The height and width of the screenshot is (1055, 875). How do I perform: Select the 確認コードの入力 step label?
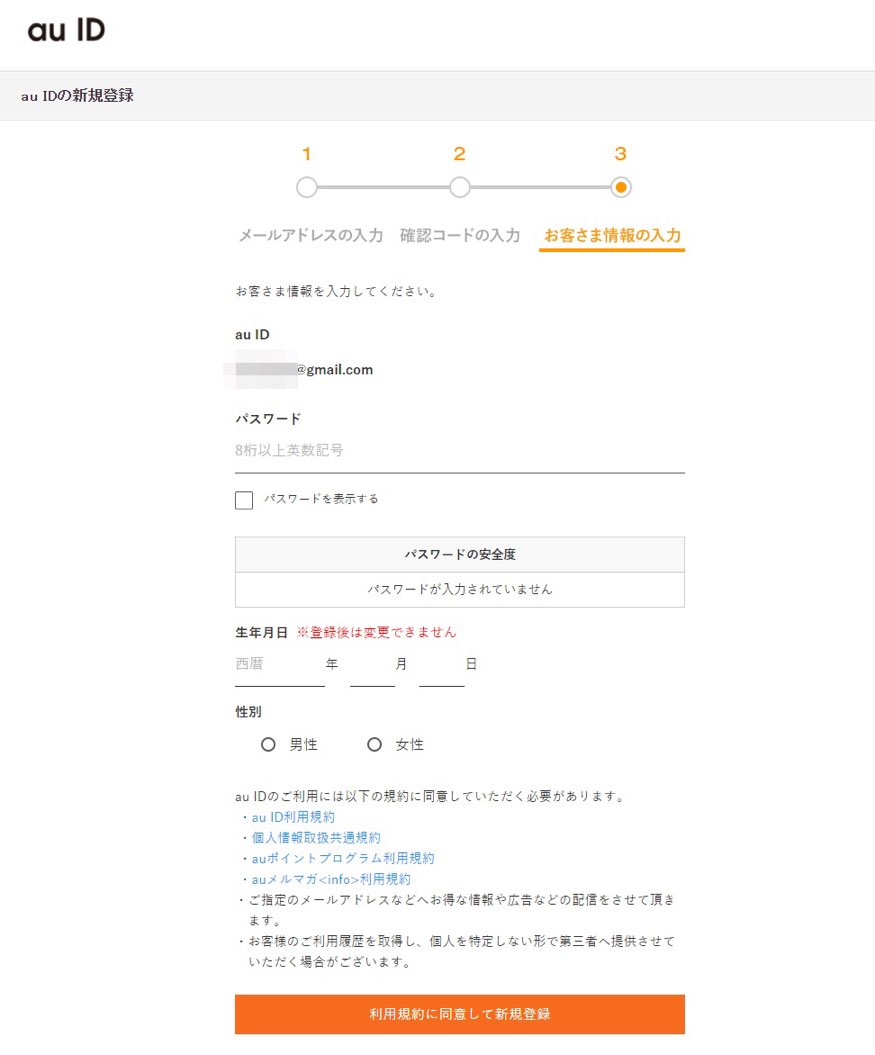460,236
